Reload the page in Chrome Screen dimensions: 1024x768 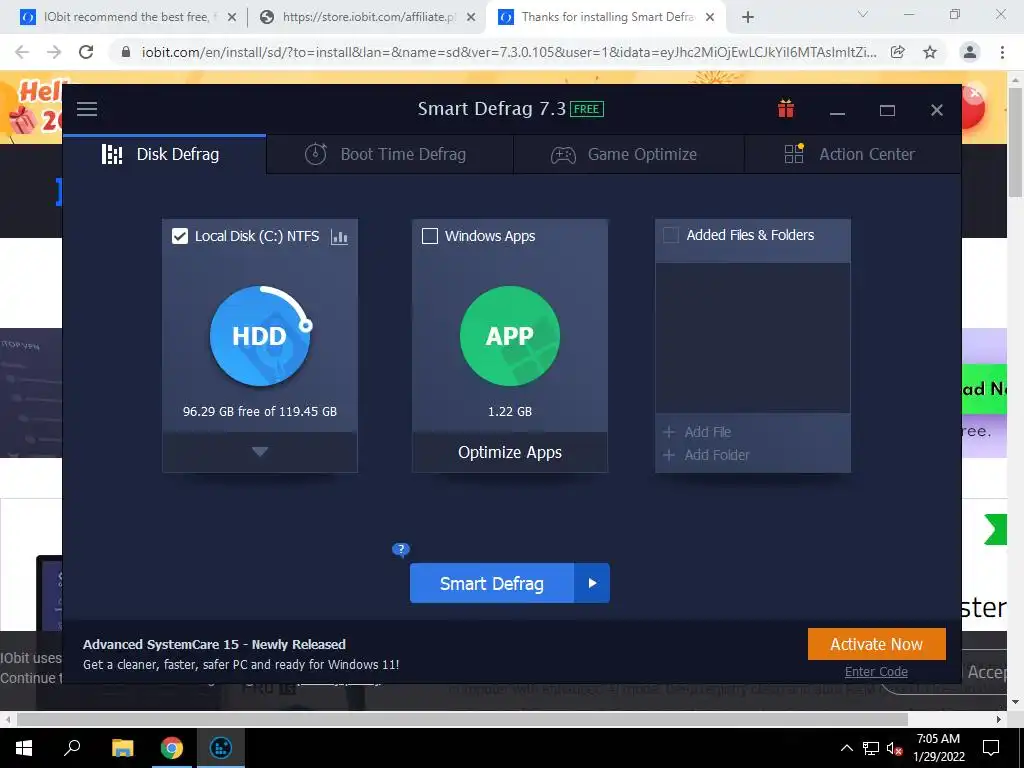tap(86, 52)
